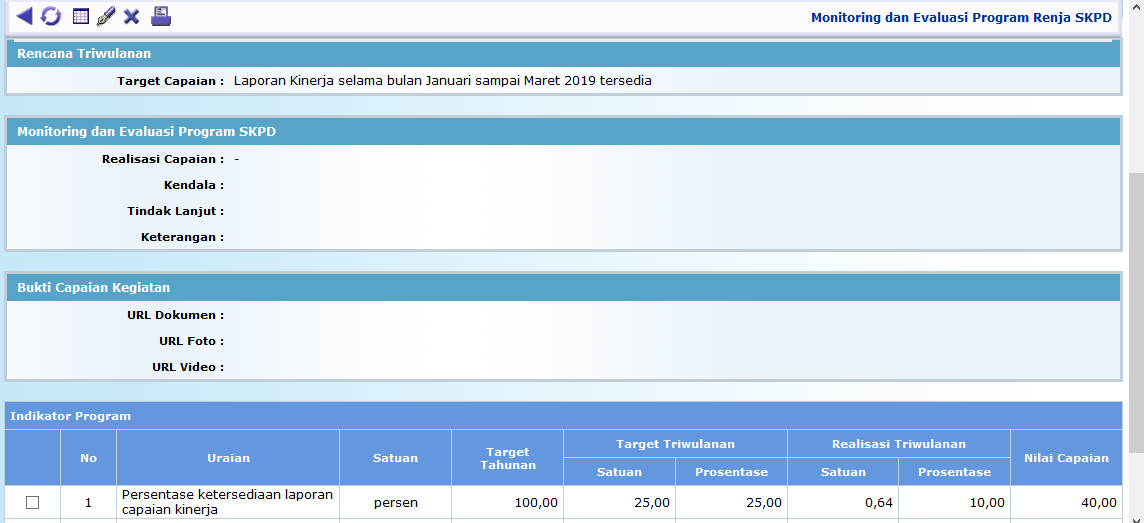The image size is (1144, 523).
Task: Select the Nilai Capaian column header
Action: click(1066, 458)
